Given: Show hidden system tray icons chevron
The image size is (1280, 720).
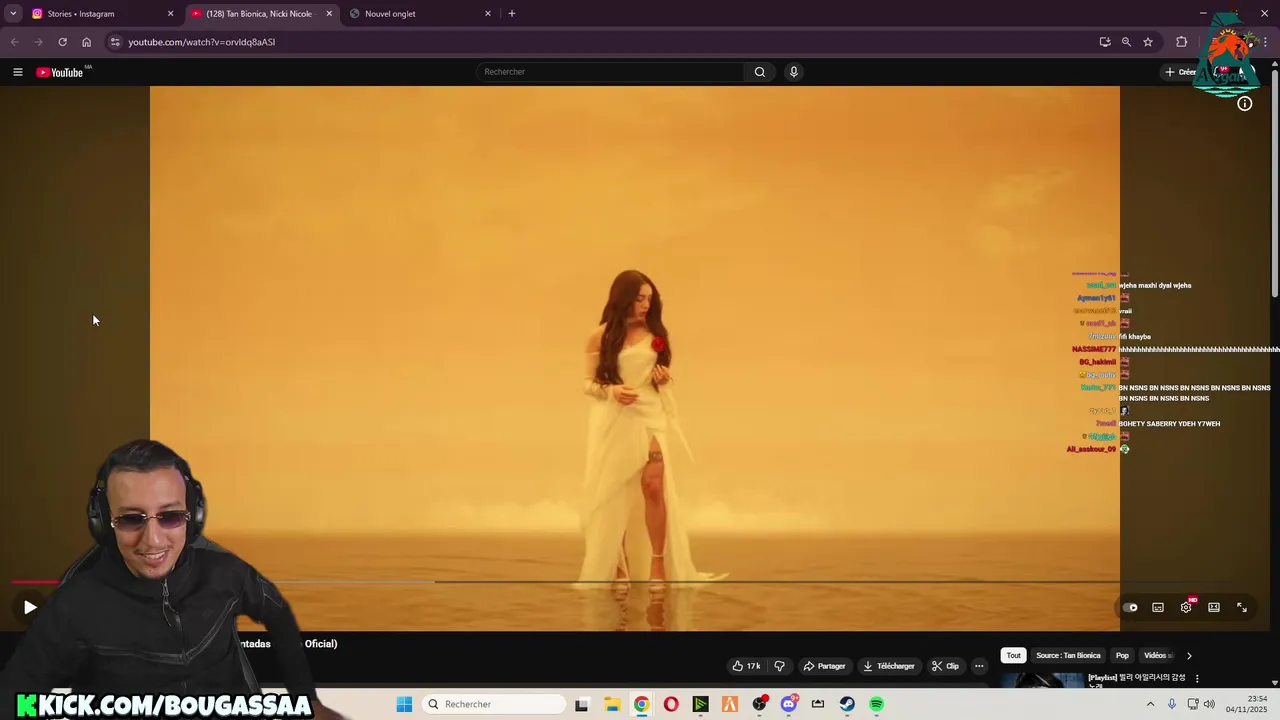Looking at the screenshot, I should pyautogui.click(x=1150, y=704).
